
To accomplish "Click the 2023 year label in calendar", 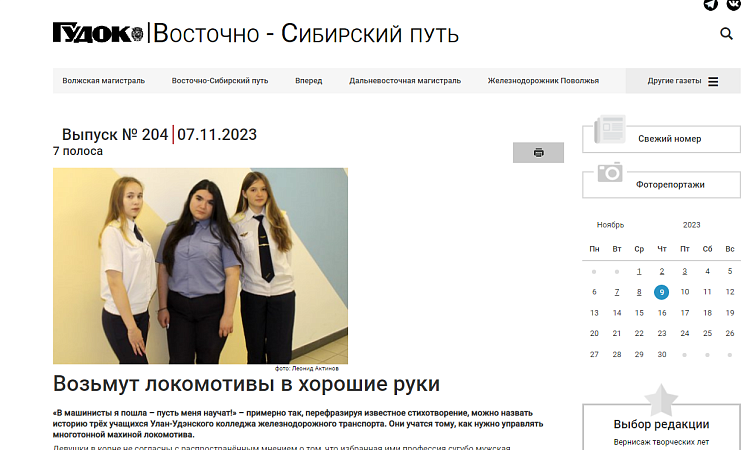I will (x=692, y=225).
